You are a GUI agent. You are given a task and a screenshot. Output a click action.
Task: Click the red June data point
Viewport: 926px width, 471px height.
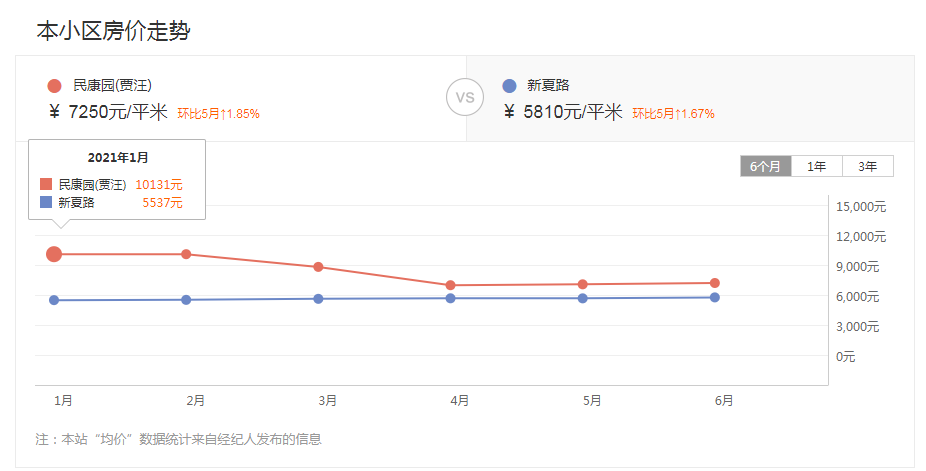pos(715,283)
